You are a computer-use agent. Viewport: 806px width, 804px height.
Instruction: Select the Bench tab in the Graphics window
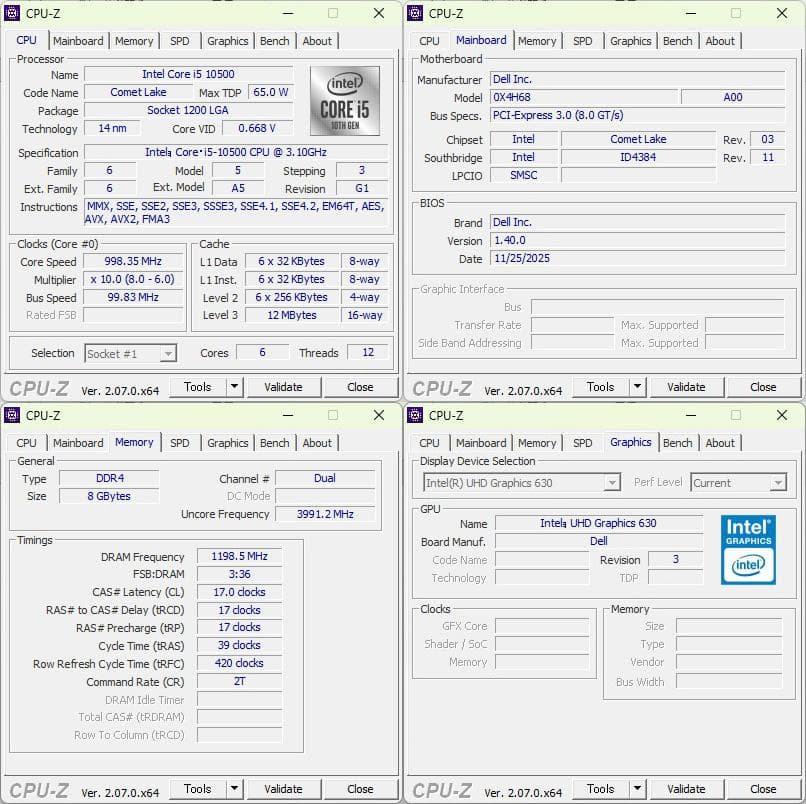pos(677,443)
